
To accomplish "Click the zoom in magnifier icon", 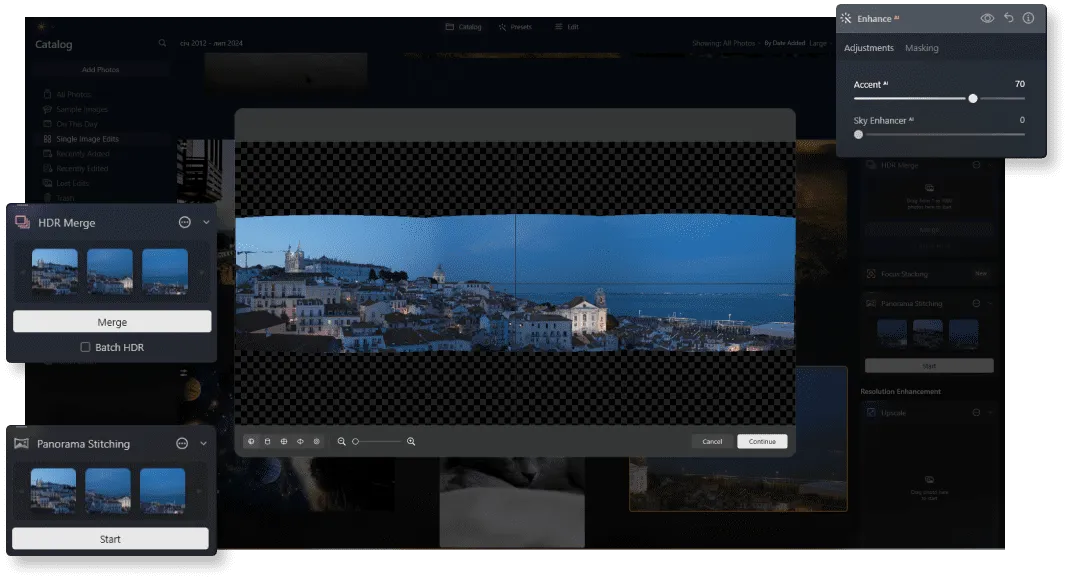I will tap(411, 441).
